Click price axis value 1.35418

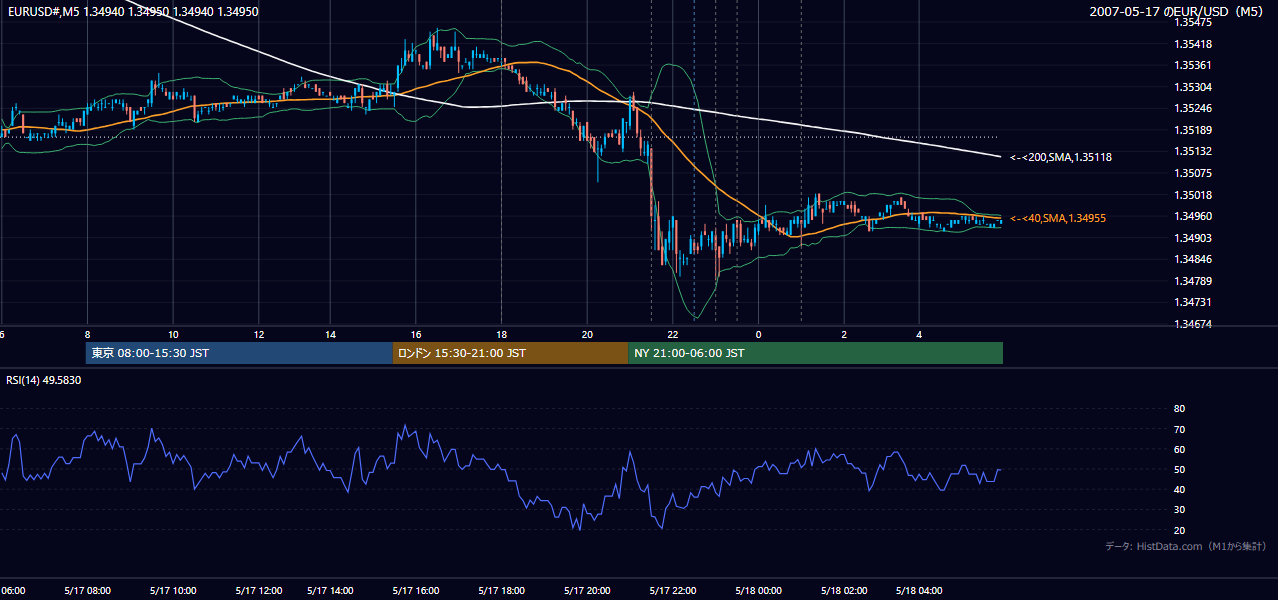click(1192, 44)
